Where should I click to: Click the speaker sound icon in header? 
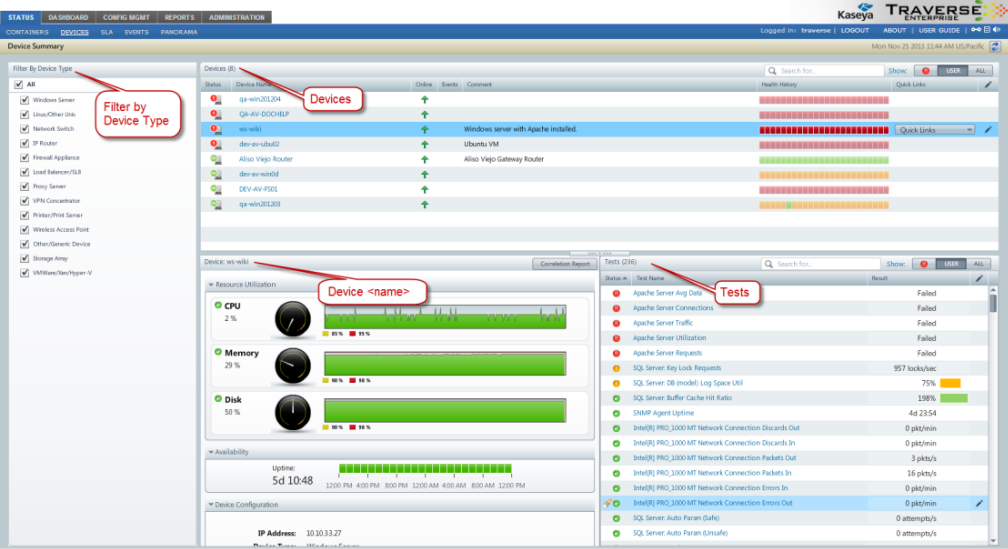tap(997, 31)
